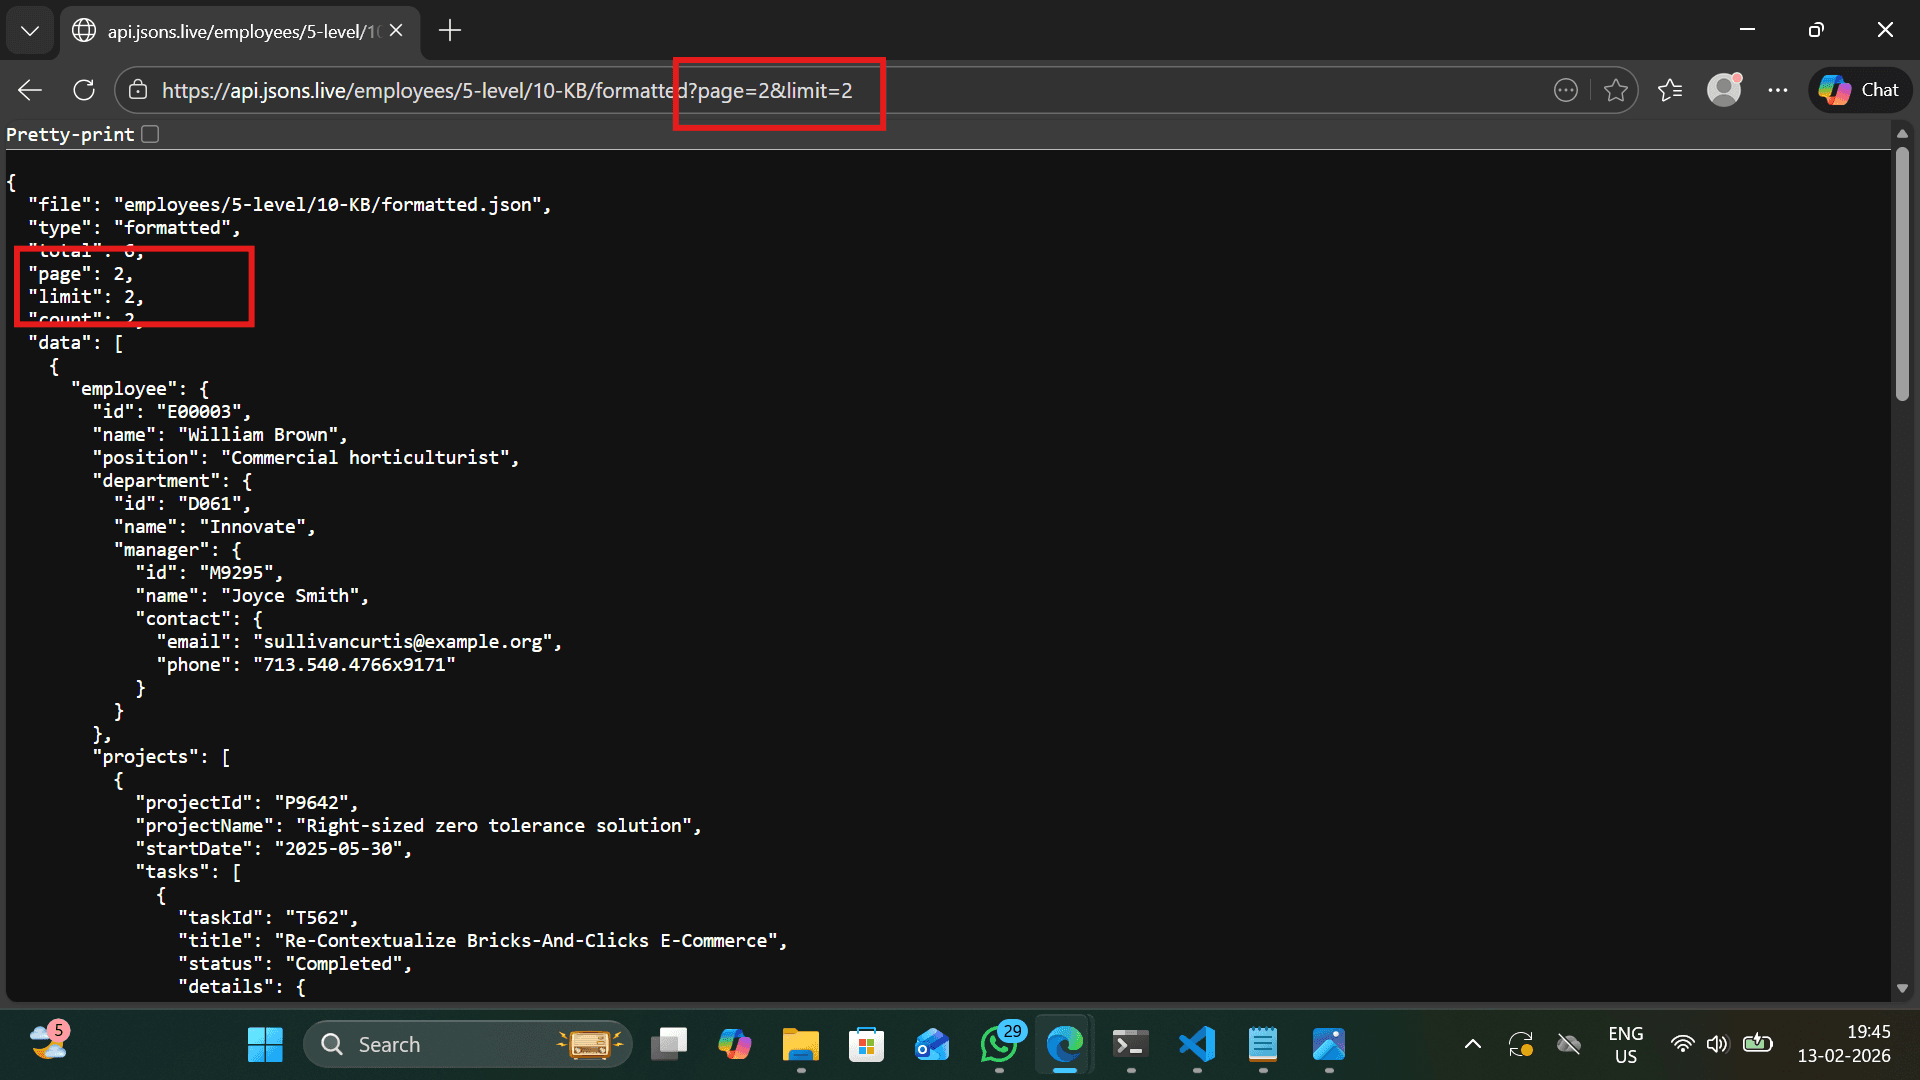Click the taskbar Search box

[x=467, y=1045]
